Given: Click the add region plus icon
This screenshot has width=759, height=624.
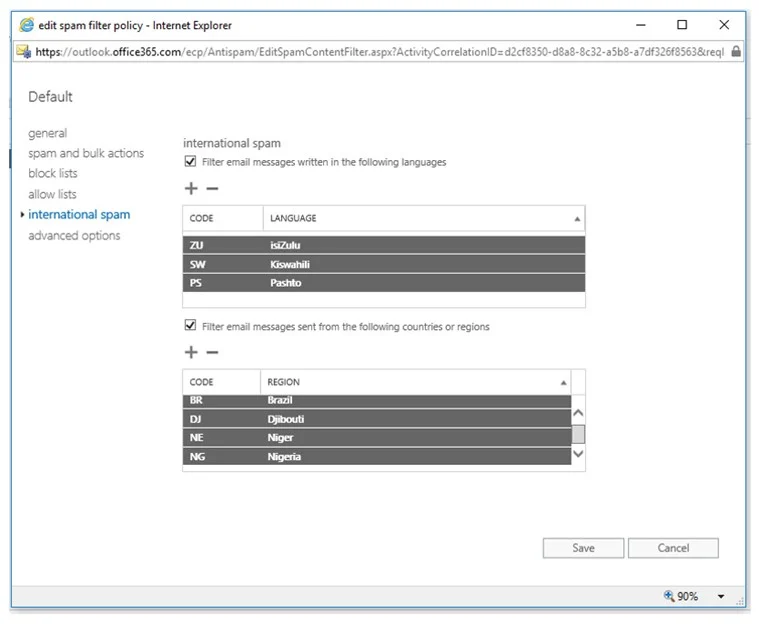Looking at the screenshot, I should point(190,352).
